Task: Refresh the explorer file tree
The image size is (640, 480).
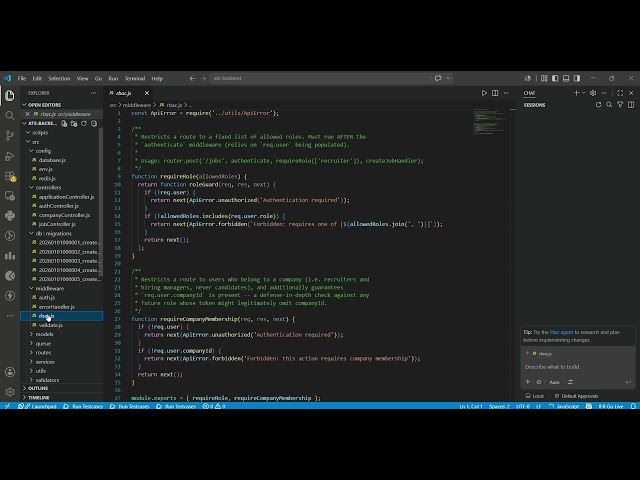Action: [84, 123]
